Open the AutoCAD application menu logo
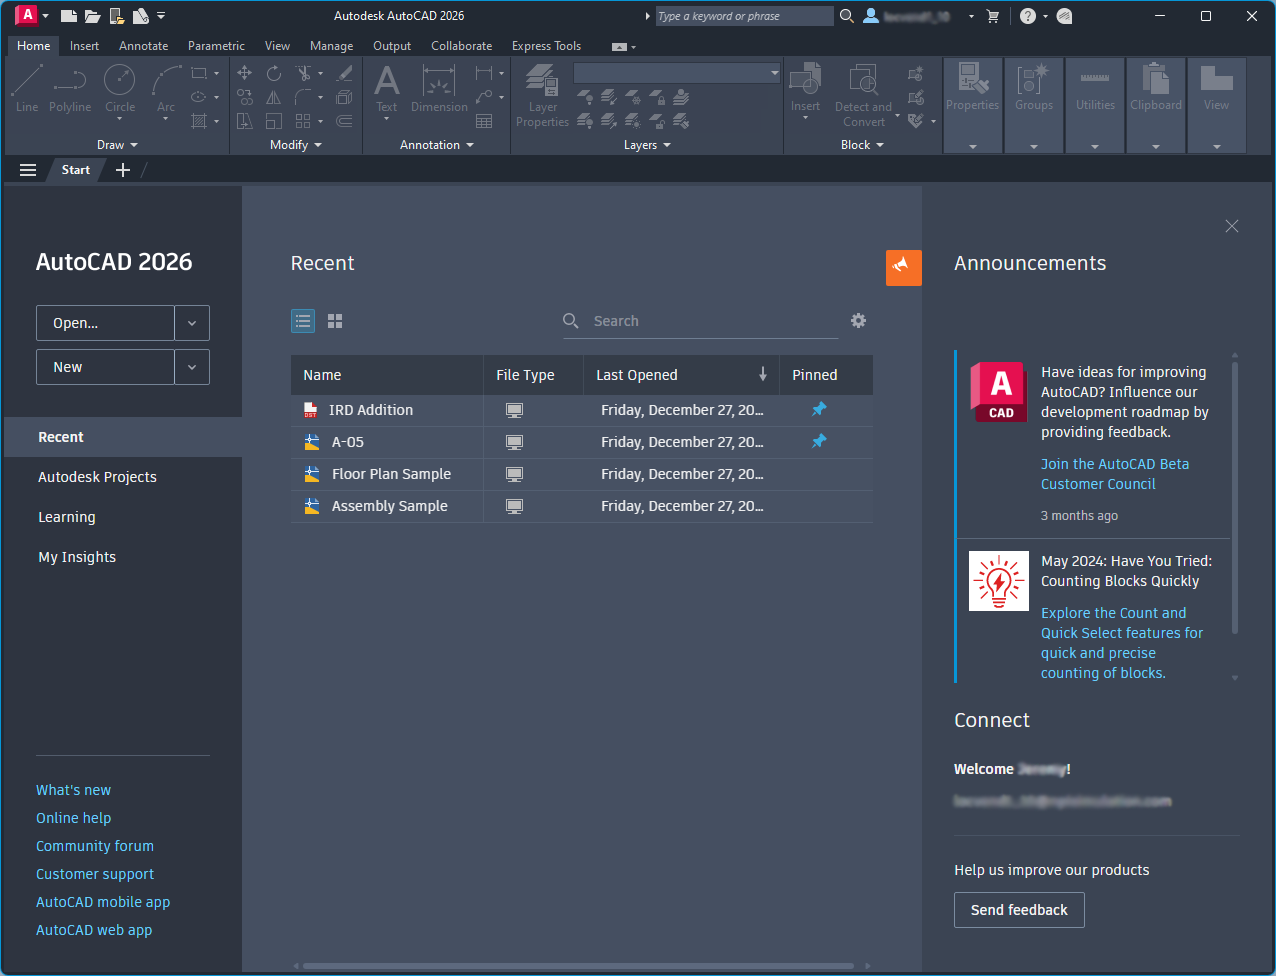 point(27,15)
